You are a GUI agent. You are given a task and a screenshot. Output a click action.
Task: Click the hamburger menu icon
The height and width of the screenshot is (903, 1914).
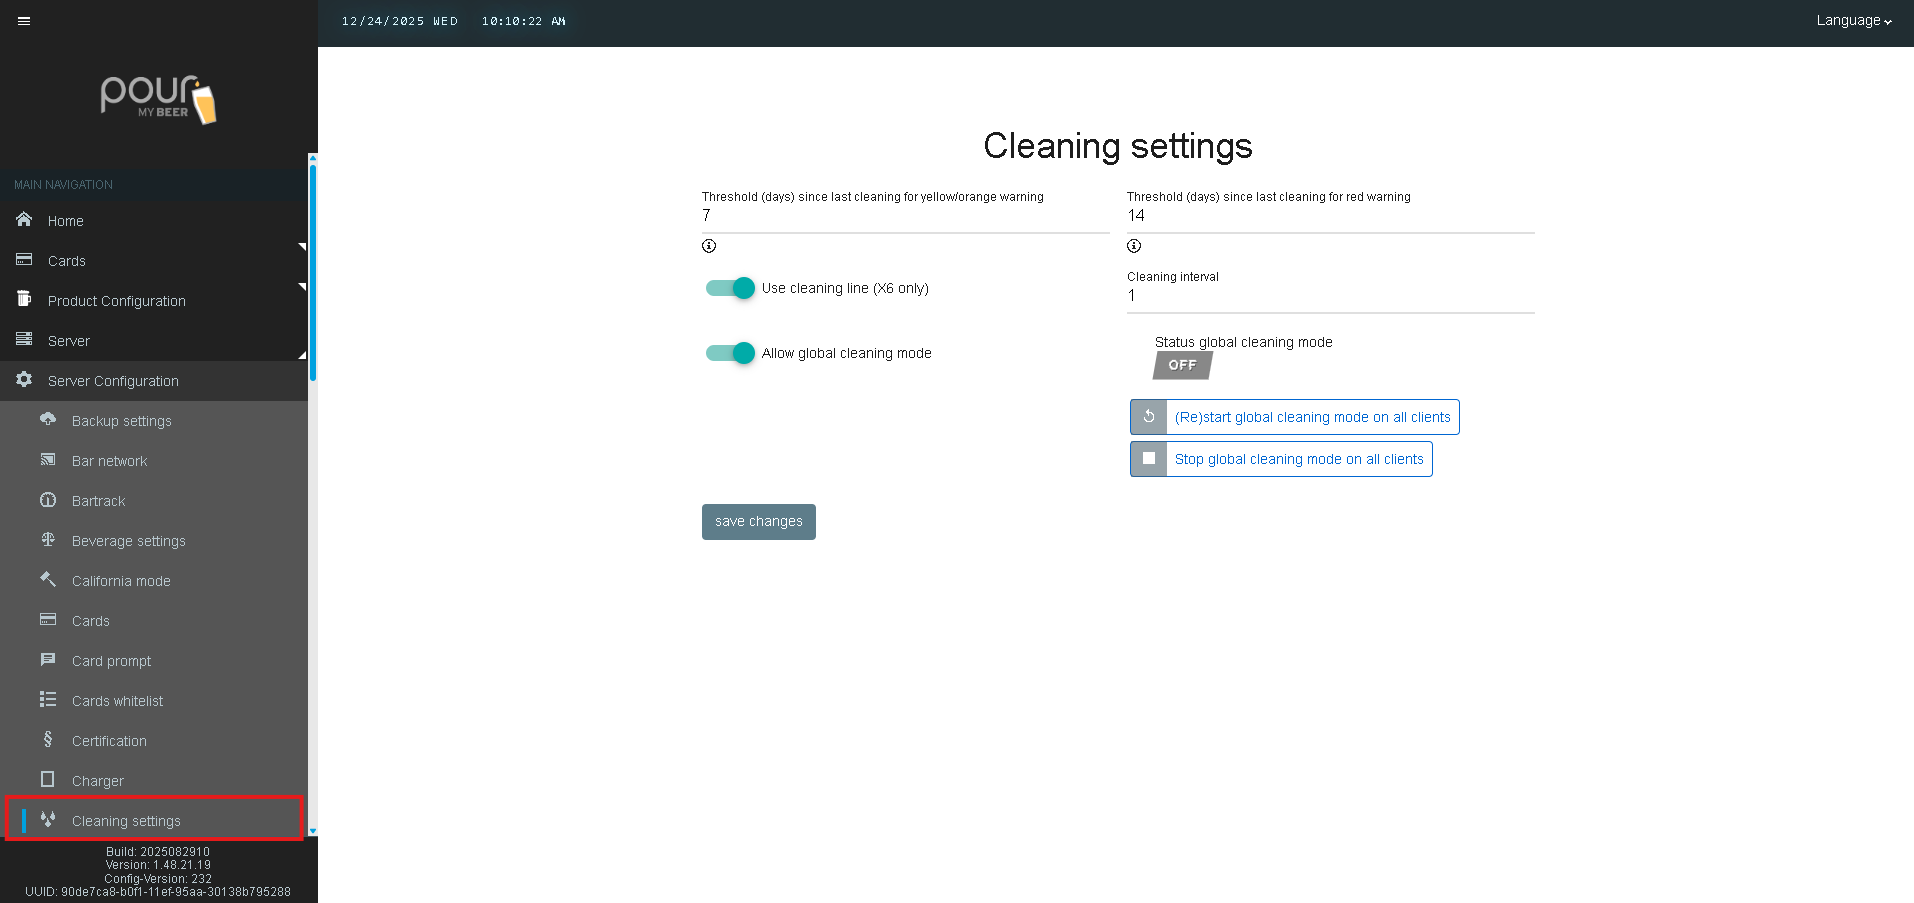(24, 21)
